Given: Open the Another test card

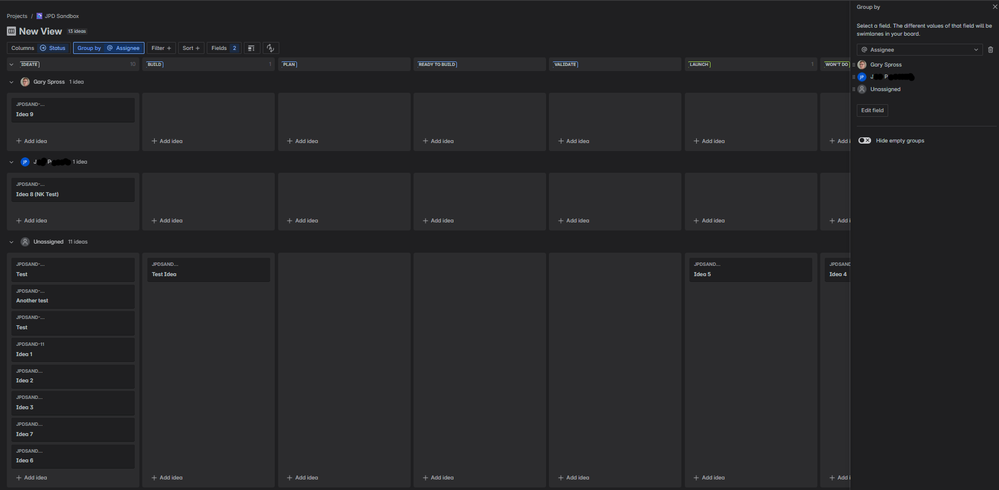Looking at the screenshot, I should 73,296.
